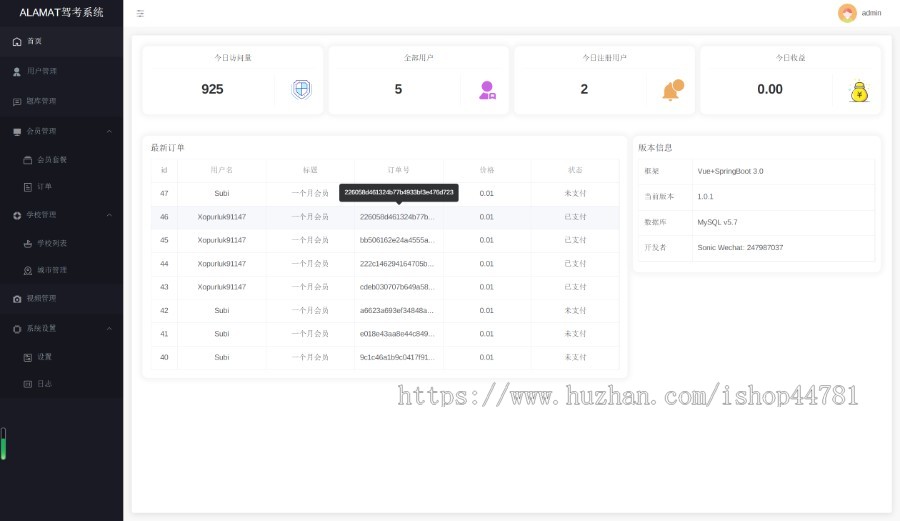Click order number cell in row 45
Screen dimensions: 900x521
(397, 240)
